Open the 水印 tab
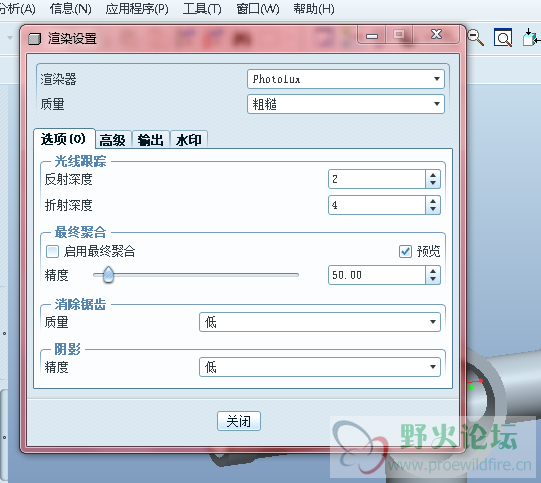This screenshot has height=483, width=541. coord(189,140)
